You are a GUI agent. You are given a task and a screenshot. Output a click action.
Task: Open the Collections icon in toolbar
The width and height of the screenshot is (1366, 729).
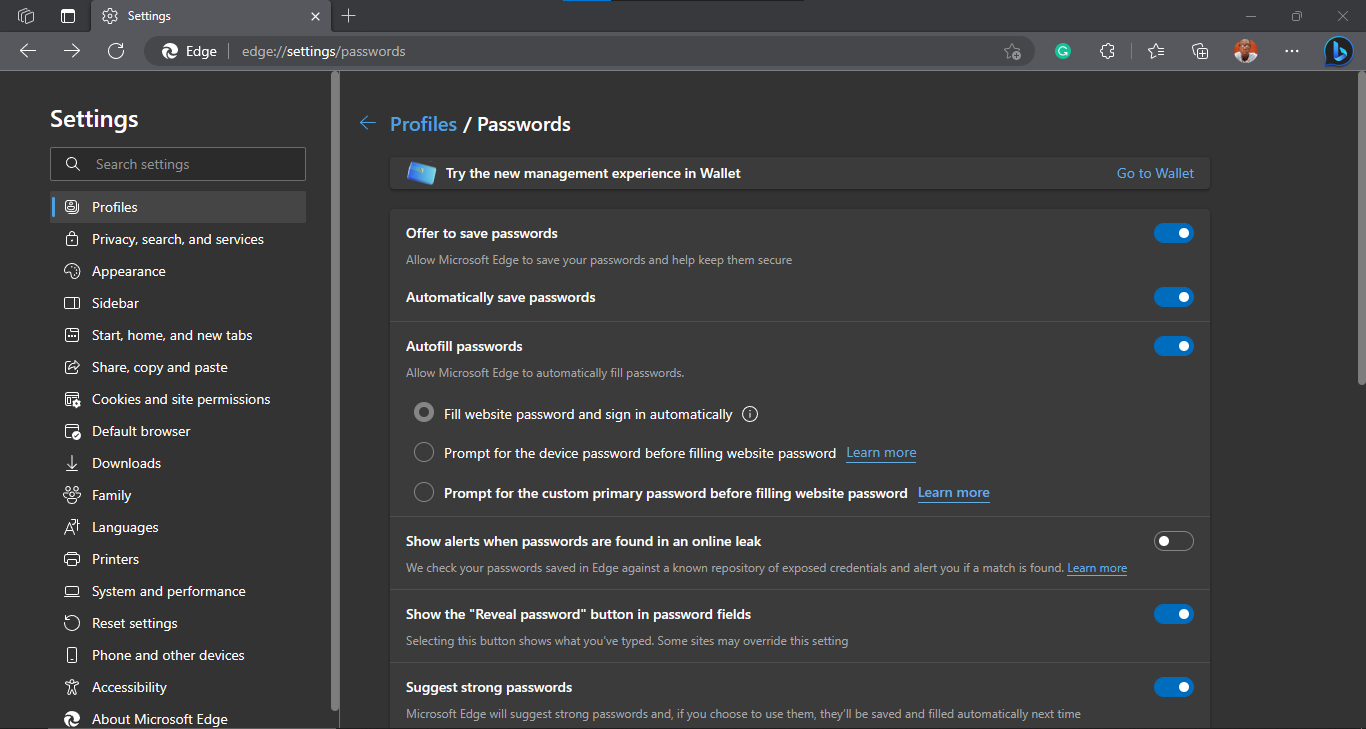coord(1201,51)
